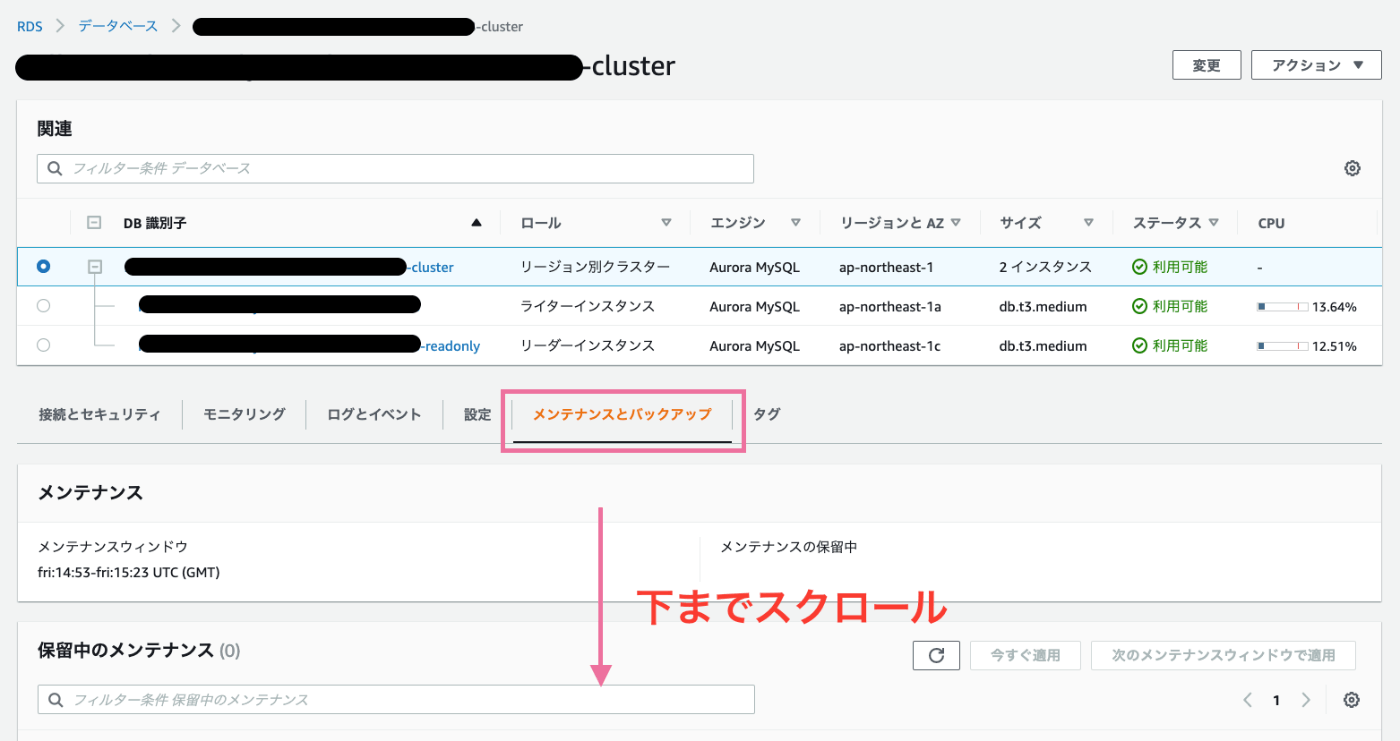This screenshot has height=741, width=1400.
Task: Select the ライターインスタンス row radio button
Action: pyautogui.click(x=43, y=306)
